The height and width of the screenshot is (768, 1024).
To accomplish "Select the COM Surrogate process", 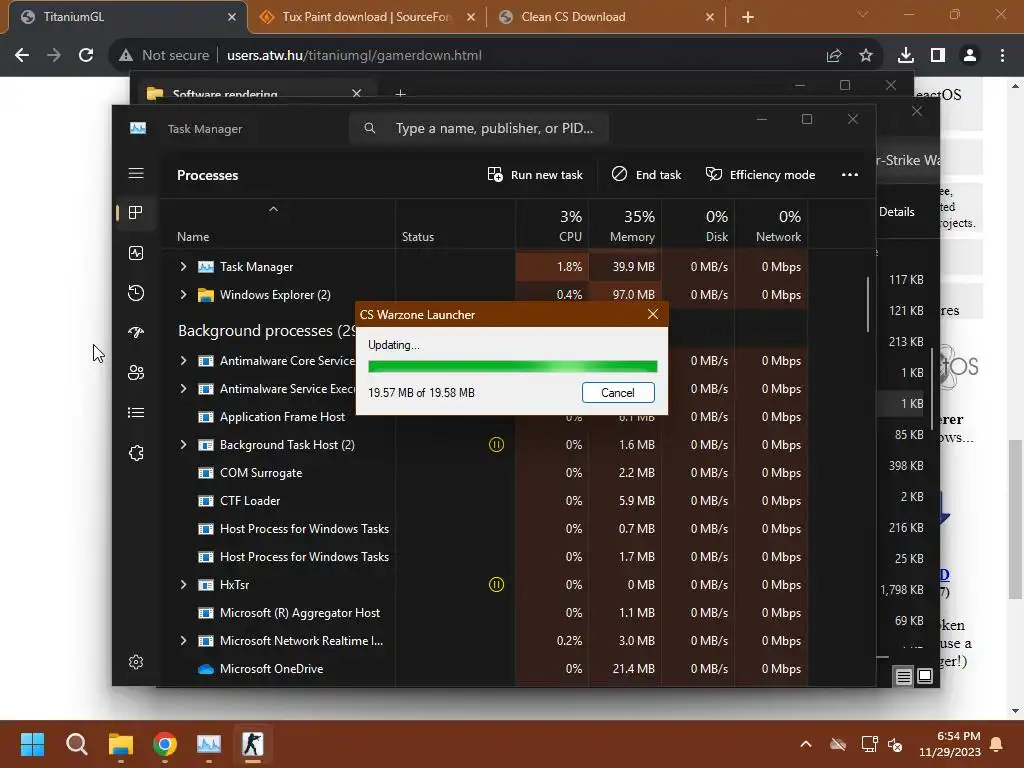I will point(261,473).
